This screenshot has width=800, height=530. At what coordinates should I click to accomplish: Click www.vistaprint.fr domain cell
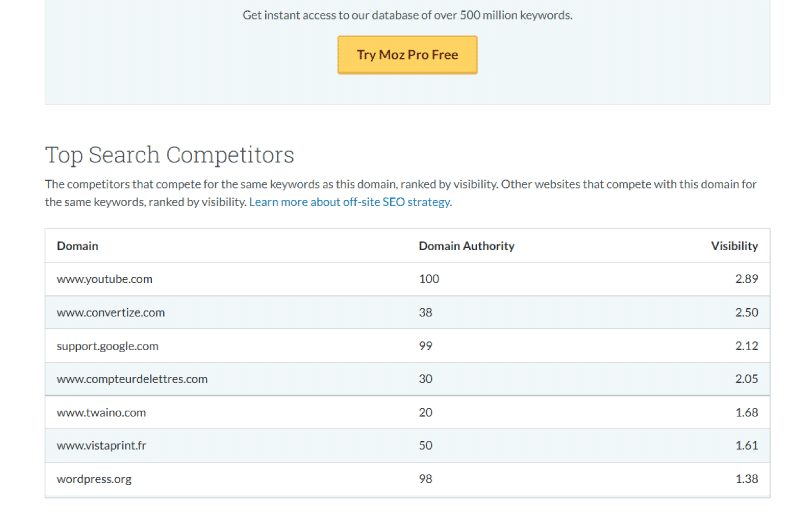pos(101,445)
